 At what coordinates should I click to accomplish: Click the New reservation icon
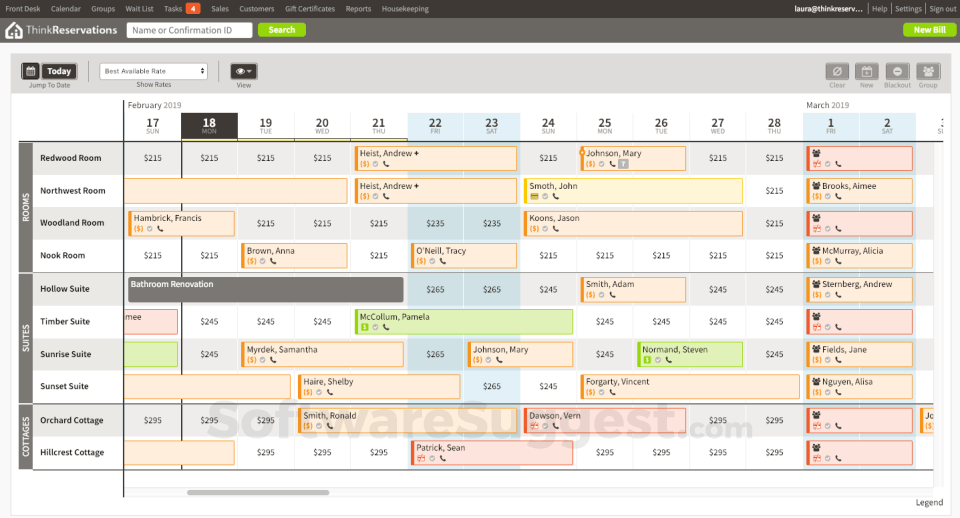click(x=867, y=72)
